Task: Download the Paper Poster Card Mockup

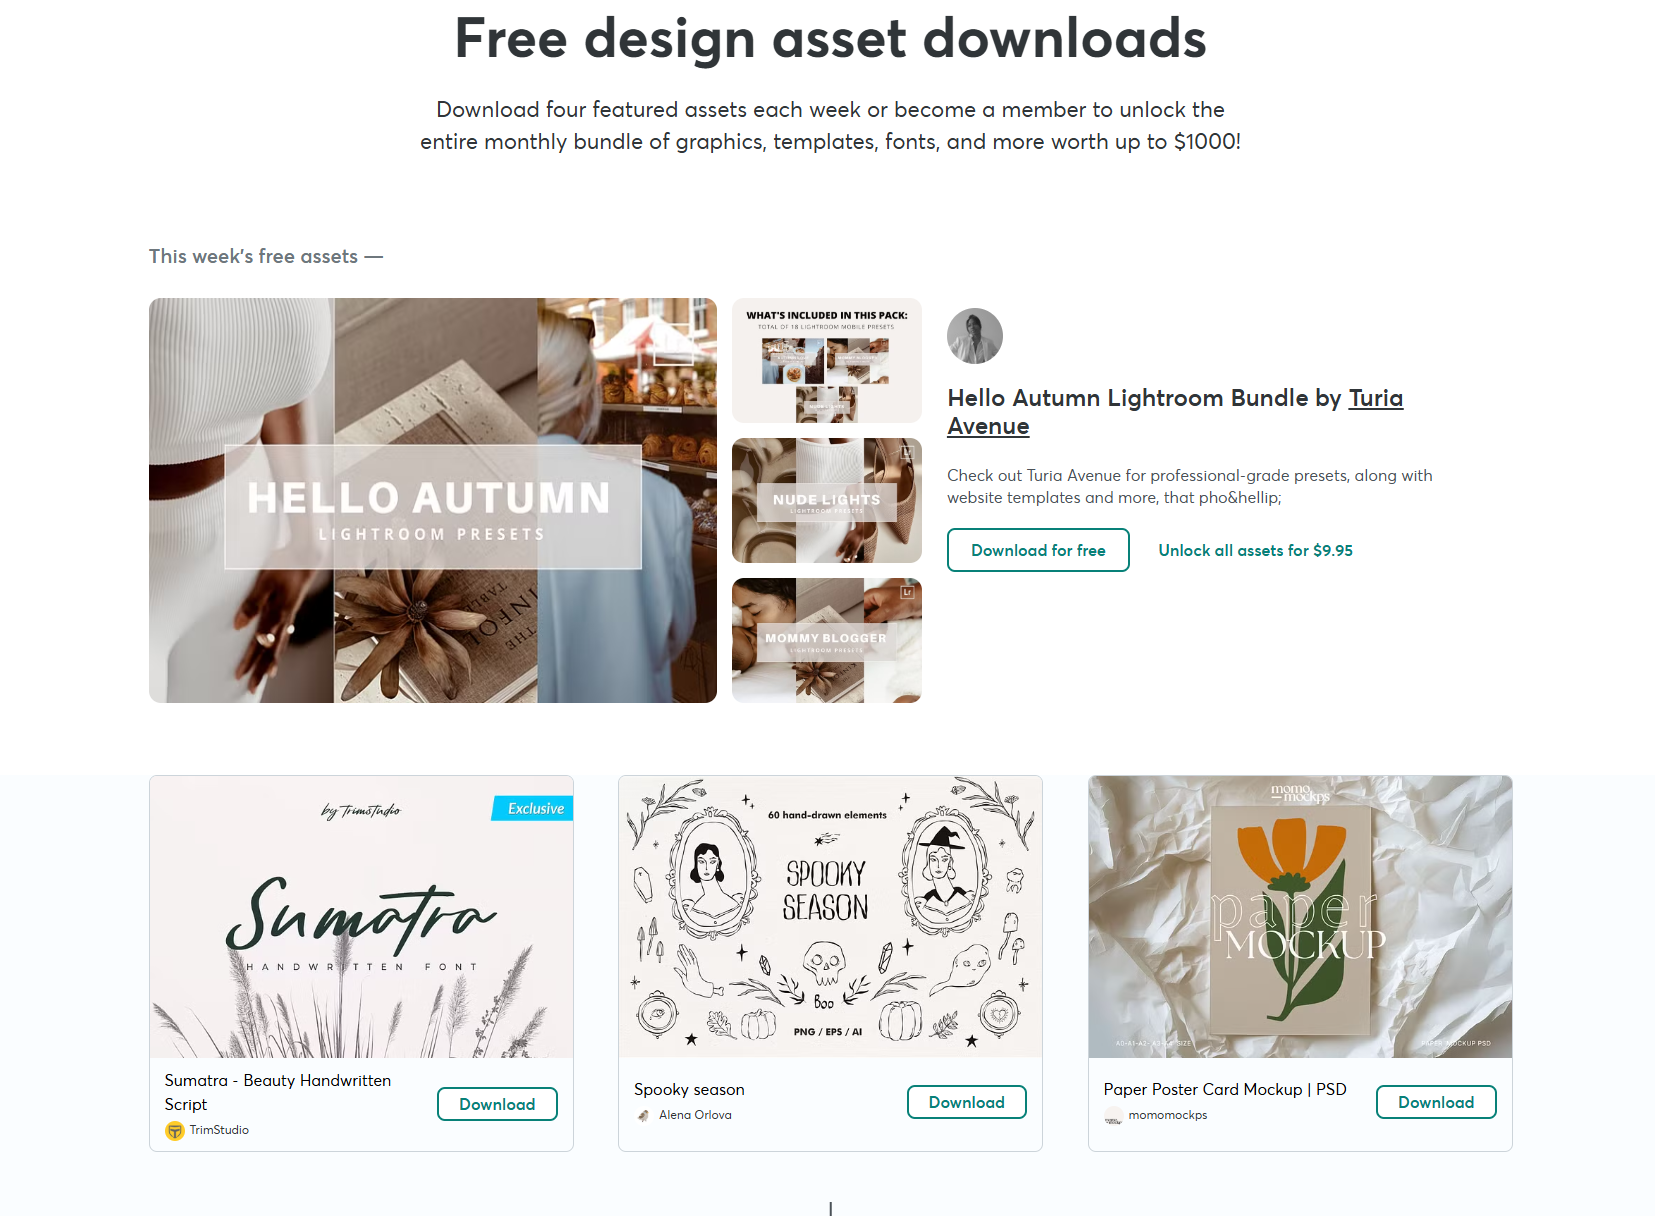Action: coord(1436,1102)
